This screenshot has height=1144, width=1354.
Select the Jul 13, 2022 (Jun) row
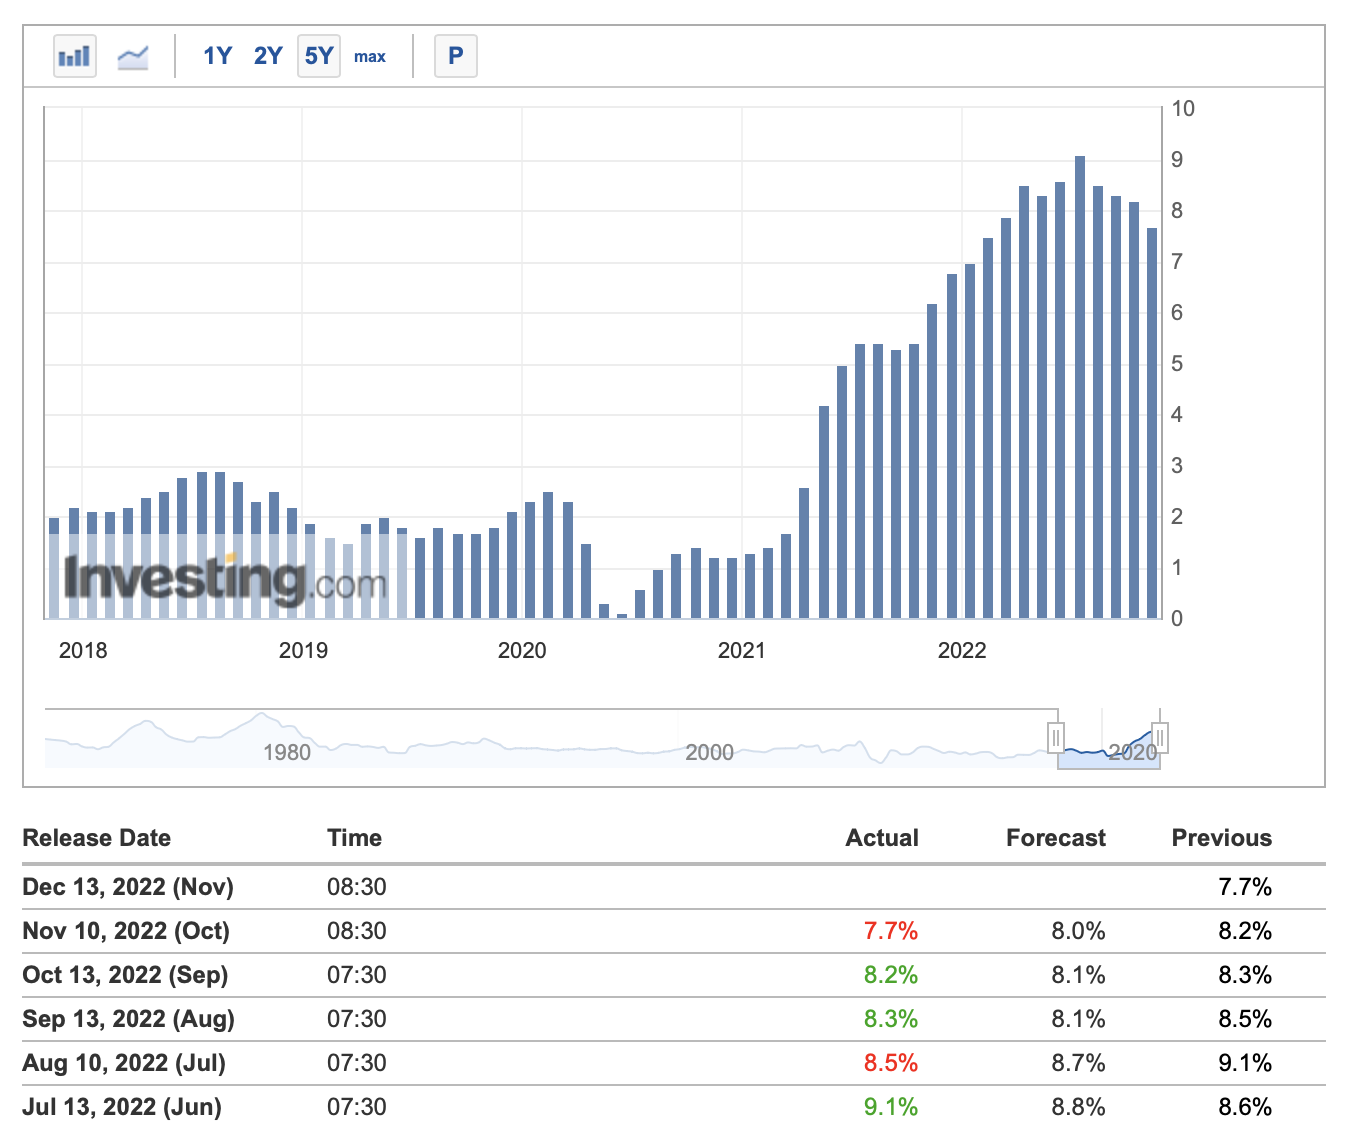(674, 1107)
